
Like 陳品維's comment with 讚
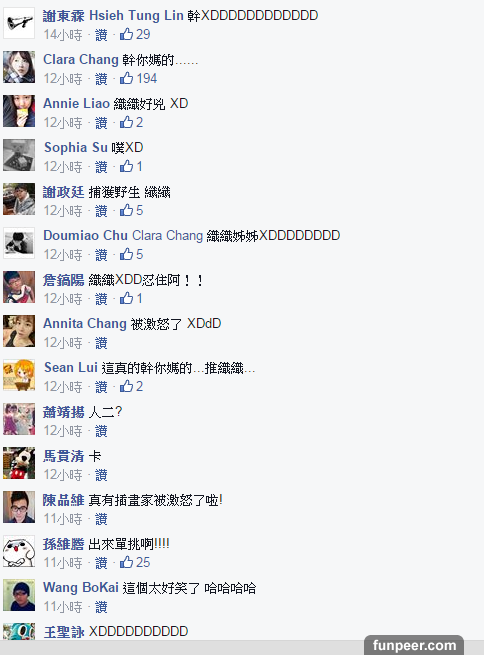pos(101,519)
